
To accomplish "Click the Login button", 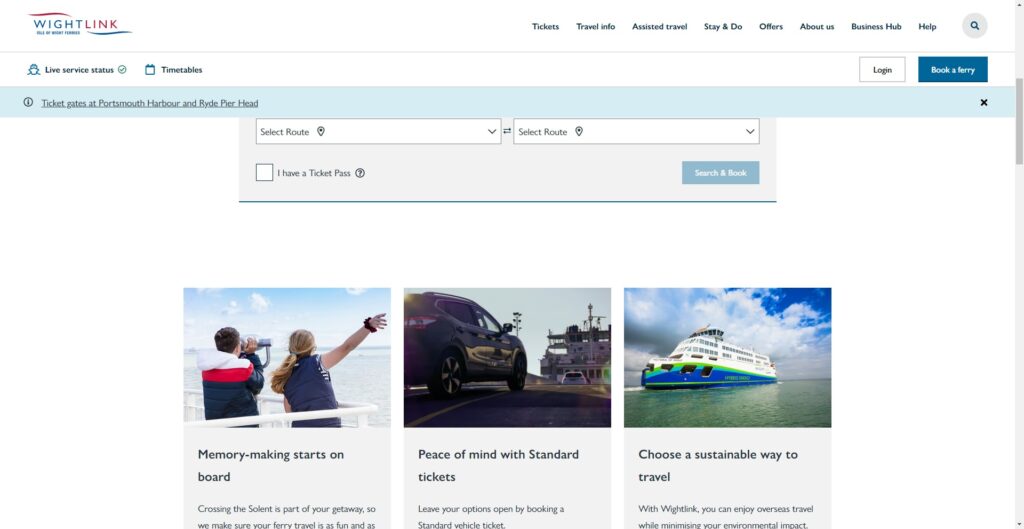I will tap(882, 70).
